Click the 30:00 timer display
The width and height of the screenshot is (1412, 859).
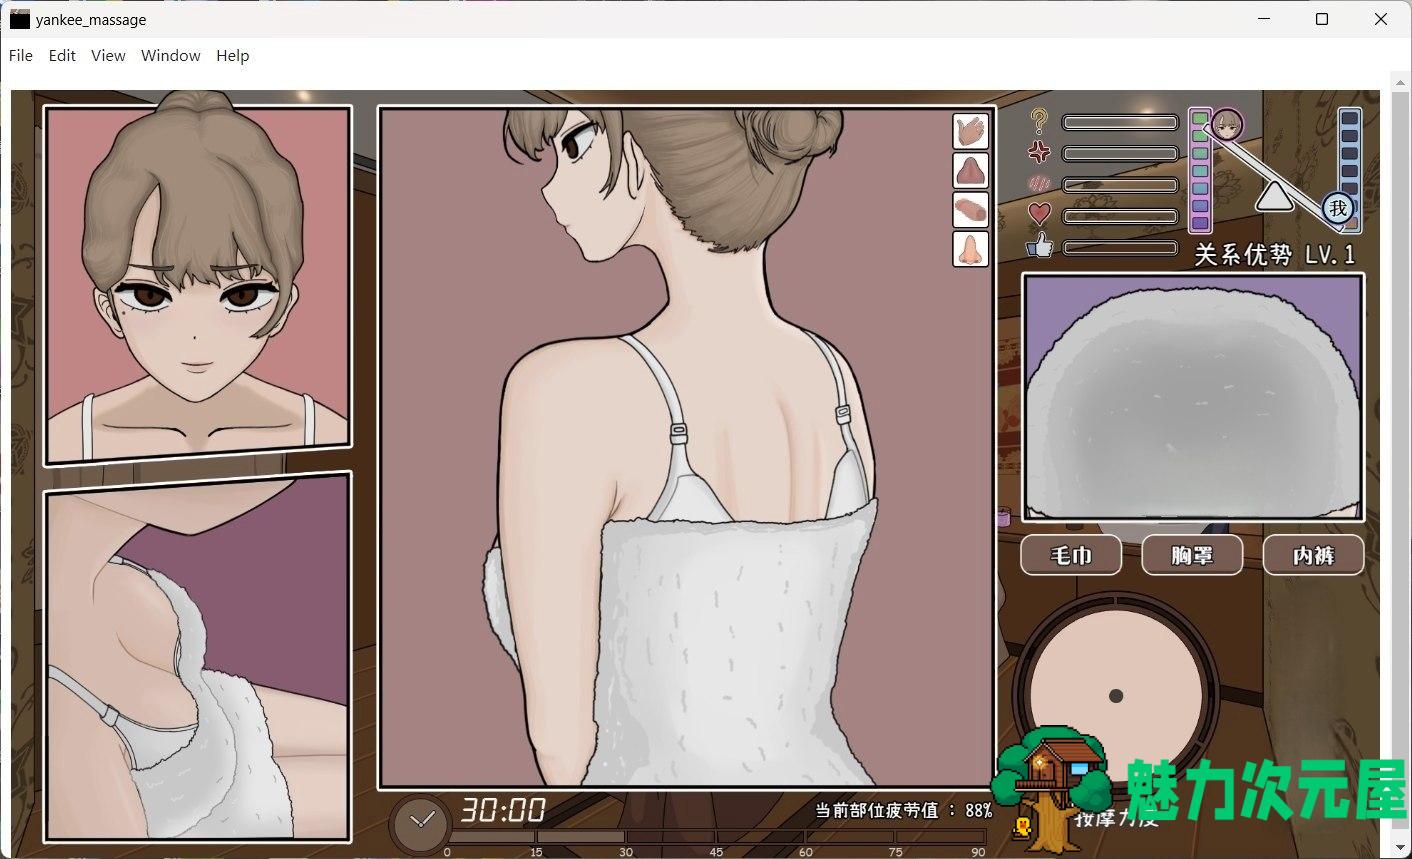tap(502, 809)
